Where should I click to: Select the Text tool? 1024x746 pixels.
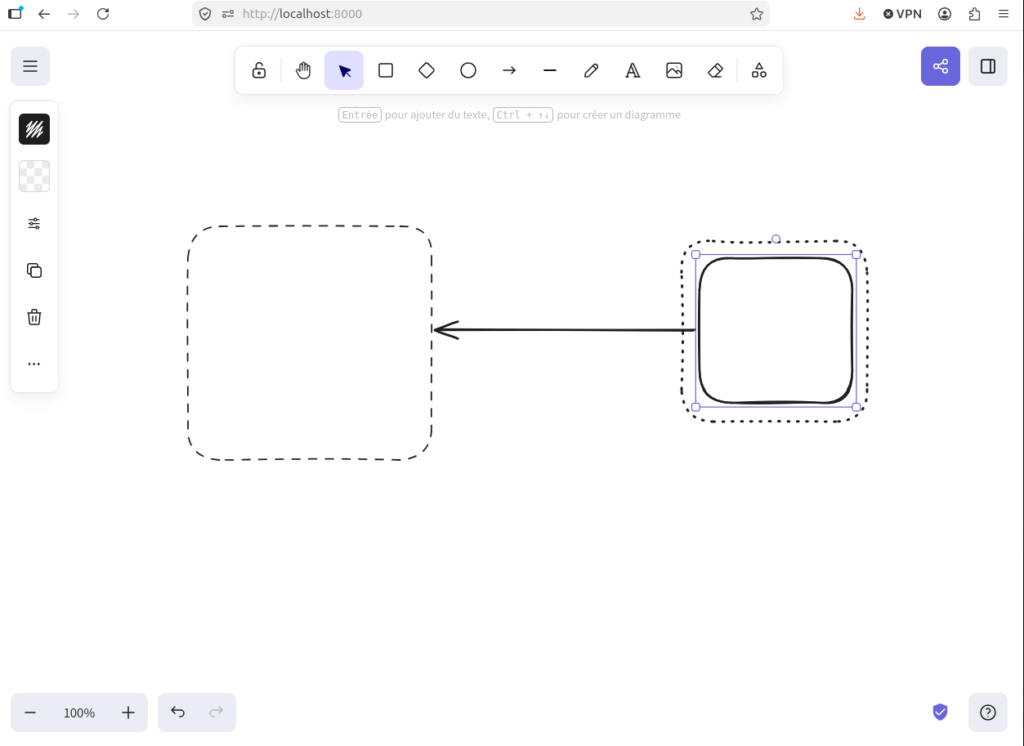pos(633,70)
